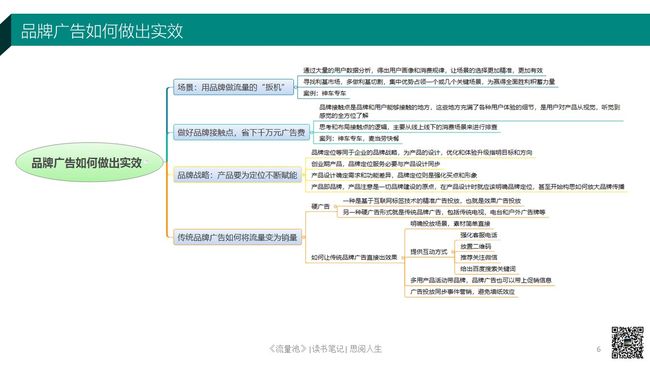The width and height of the screenshot is (650, 366).
Task: Click the leaf 强化客服电话
Action: [478, 235]
